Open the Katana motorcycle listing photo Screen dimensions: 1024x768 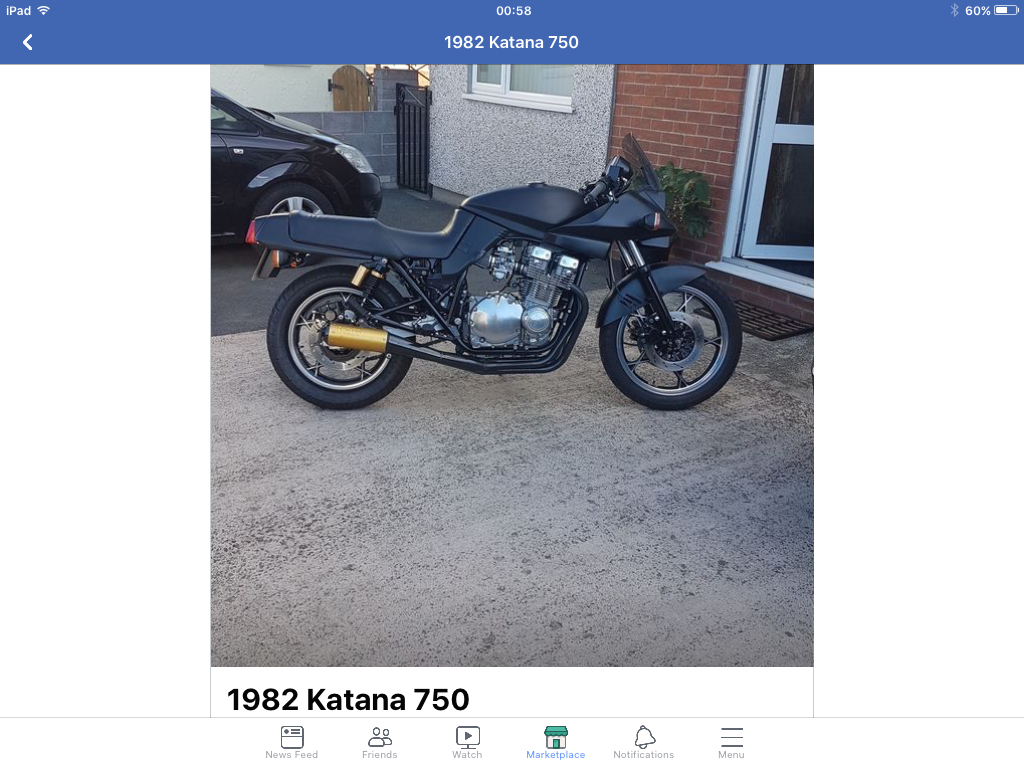coord(512,365)
